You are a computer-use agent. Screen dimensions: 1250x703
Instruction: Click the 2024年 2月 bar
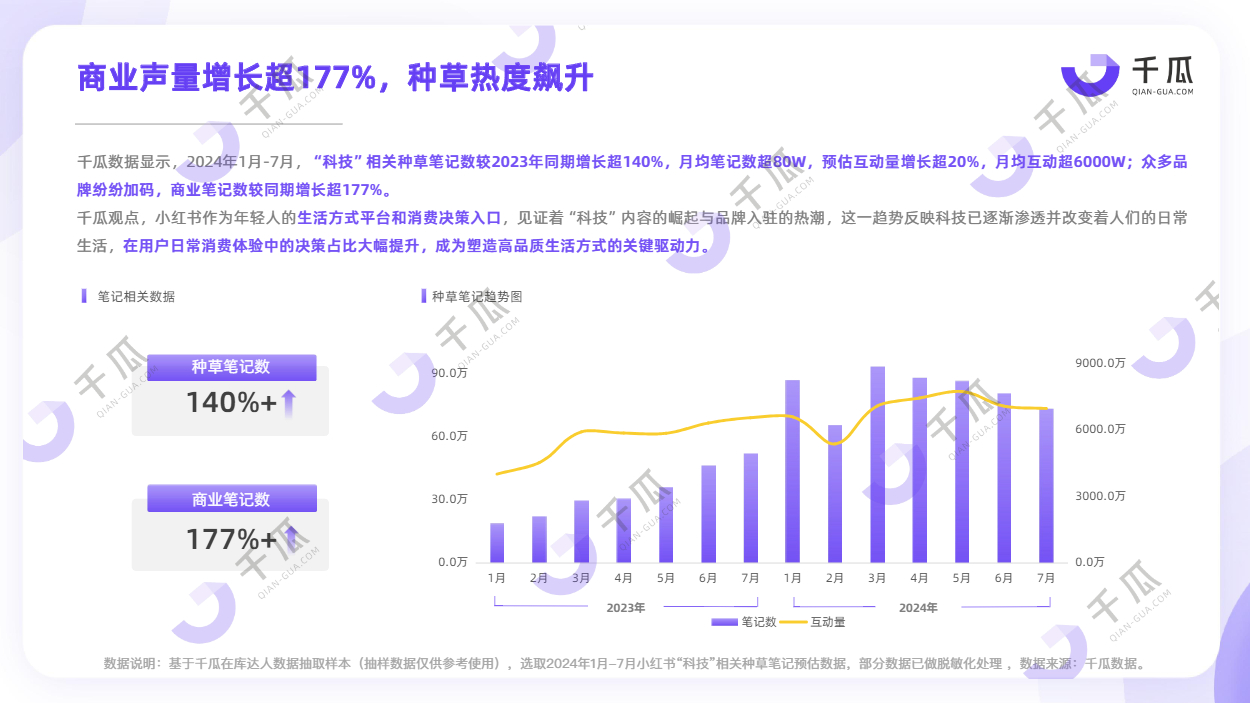pyautogui.click(x=835, y=494)
